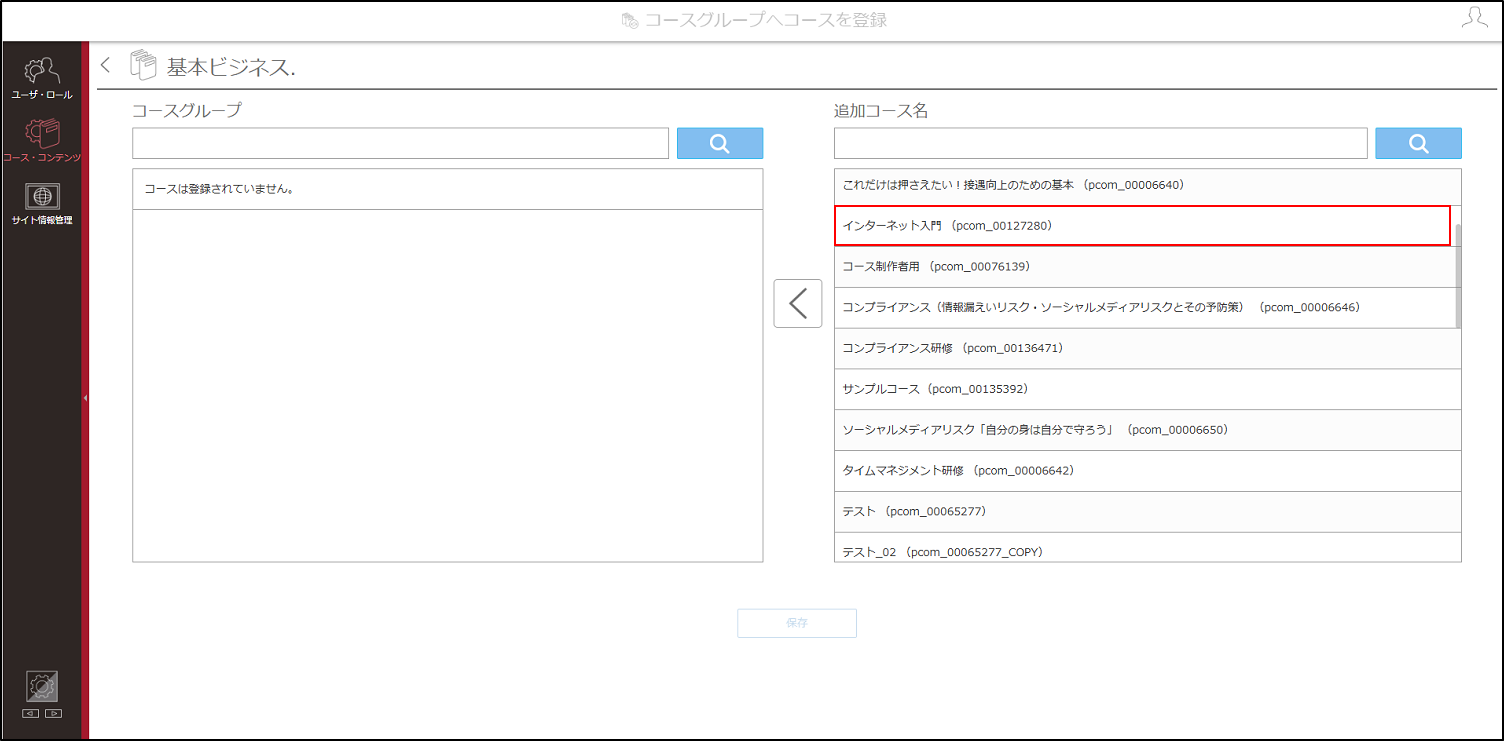This screenshot has height=741, width=1504.
Task: Select course テスト (pcom_00065277)
Action: [x=1147, y=512]
